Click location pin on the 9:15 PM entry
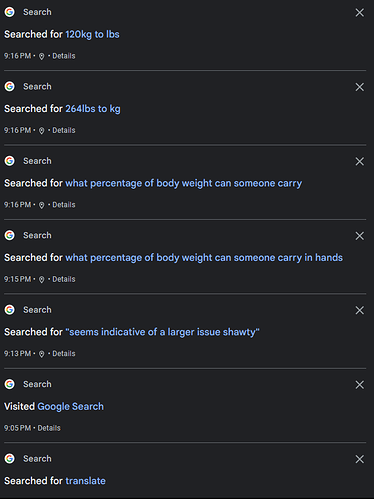Viewport: 374px width, 499px height. (x=41, y=280)
